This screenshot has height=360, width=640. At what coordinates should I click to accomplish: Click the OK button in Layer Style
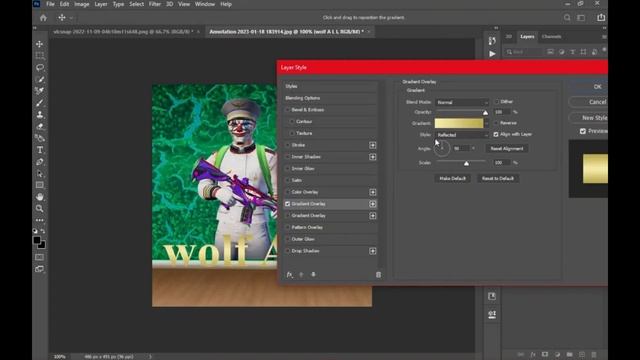point(597,87)
